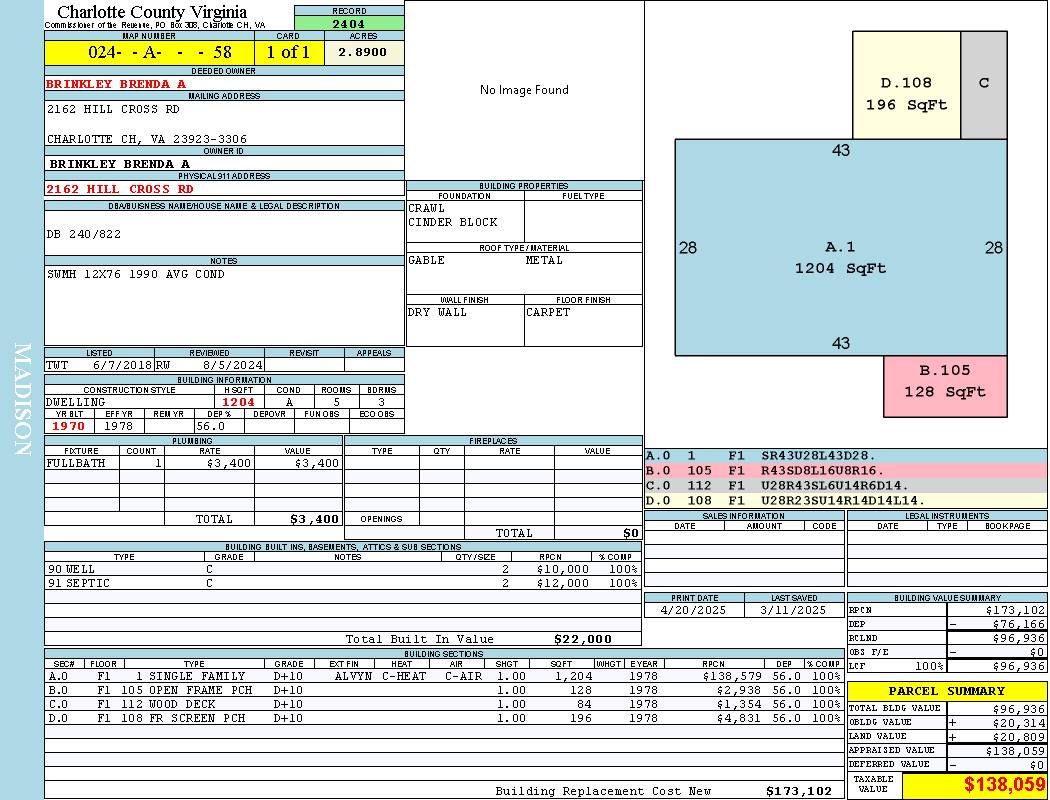
Task: Click the No Image Found placeholder
Action: 524,90
